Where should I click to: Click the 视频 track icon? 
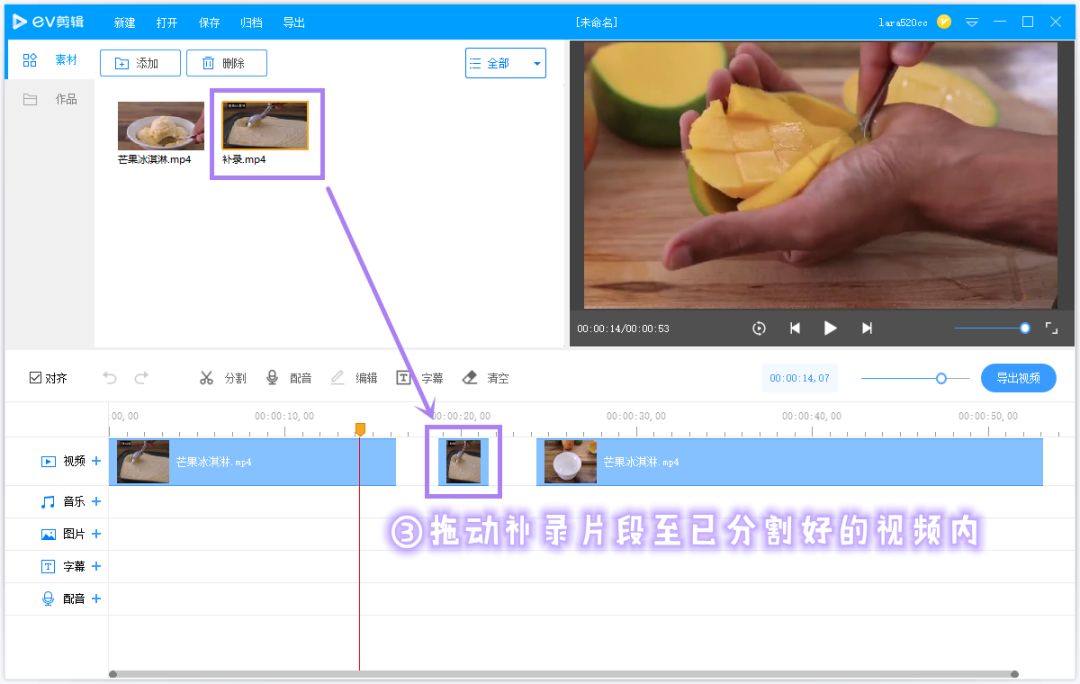(48, 462)
